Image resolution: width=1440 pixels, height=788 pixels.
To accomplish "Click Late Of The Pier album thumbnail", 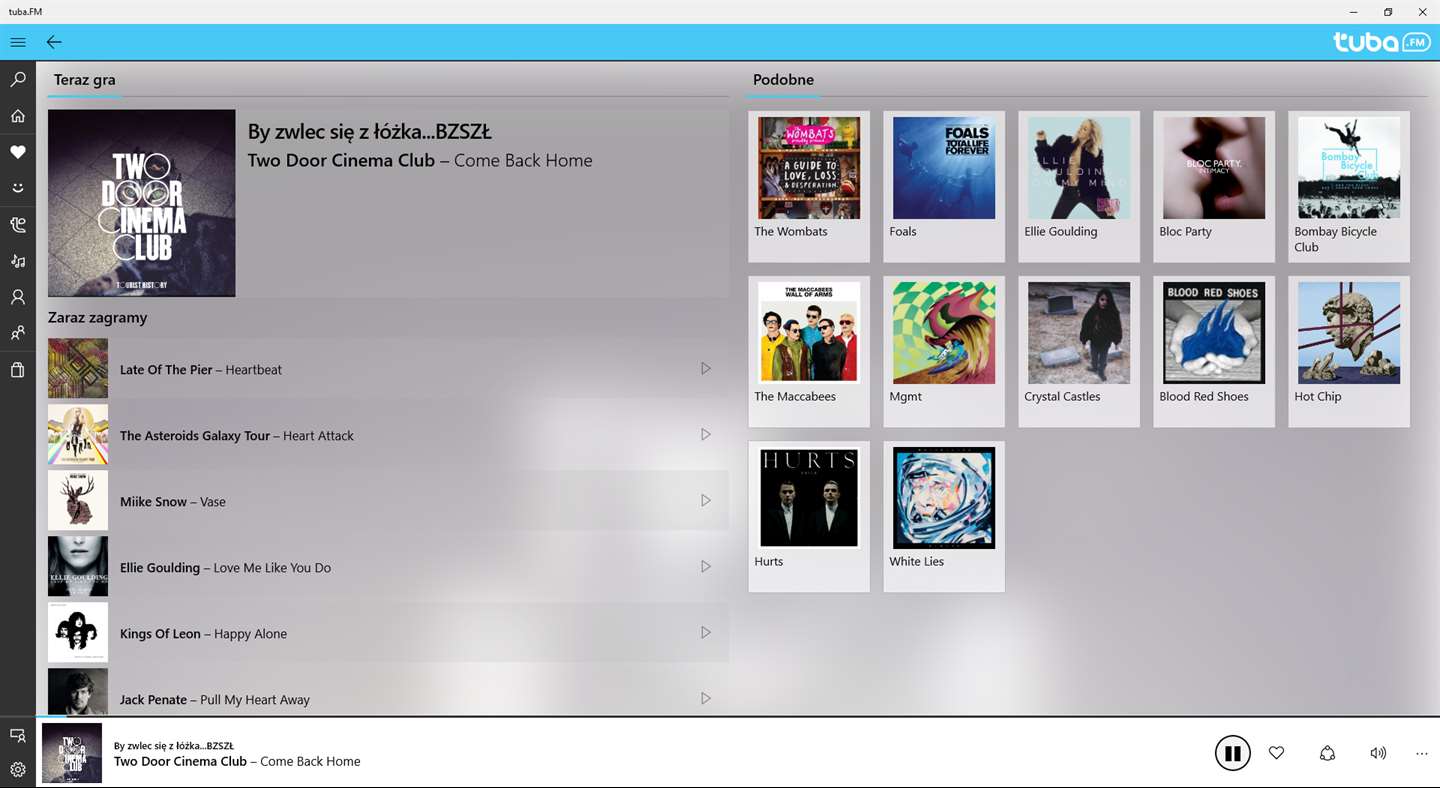I will pyautogui.click(x=78, y=369).
